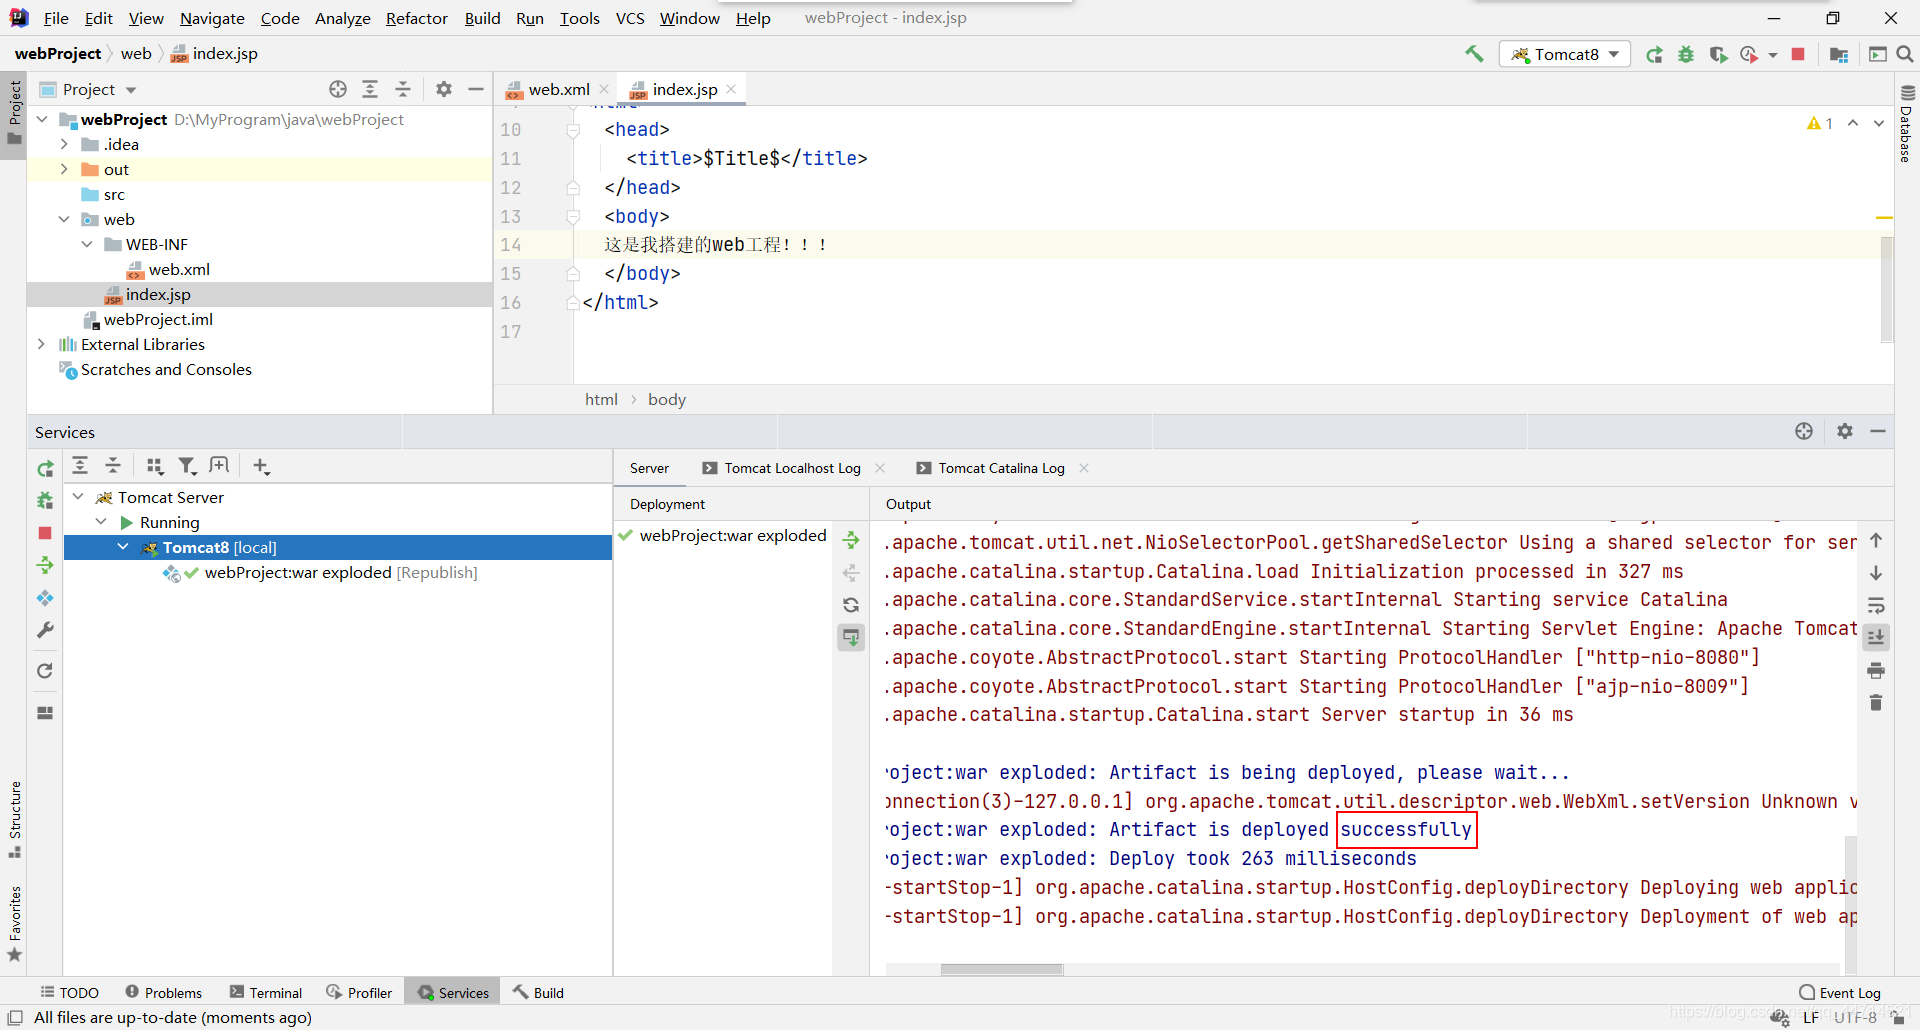Collapse the web folder
The width and height of the screenshot is (1920, 1030).
64,219
